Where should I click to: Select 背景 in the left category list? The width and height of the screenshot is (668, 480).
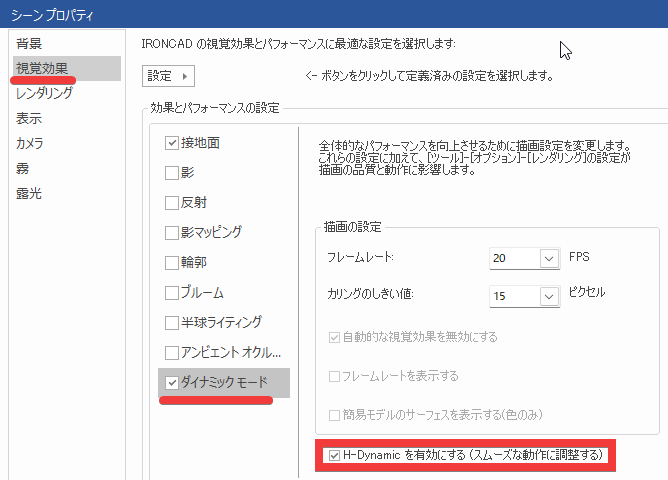[x=29, y=43]
